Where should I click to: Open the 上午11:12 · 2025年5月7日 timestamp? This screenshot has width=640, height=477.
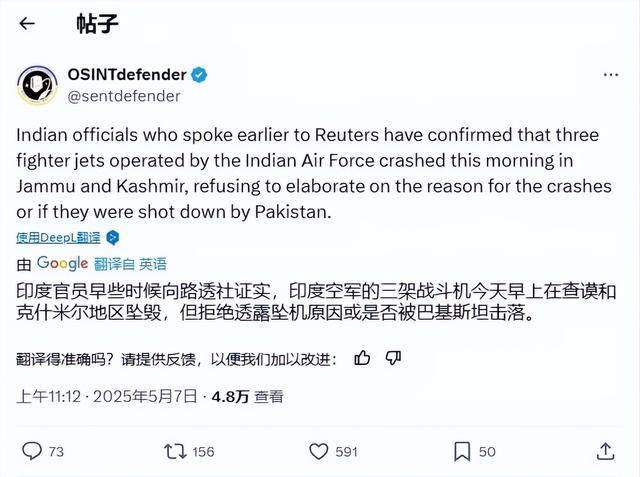tap(107, 396)
